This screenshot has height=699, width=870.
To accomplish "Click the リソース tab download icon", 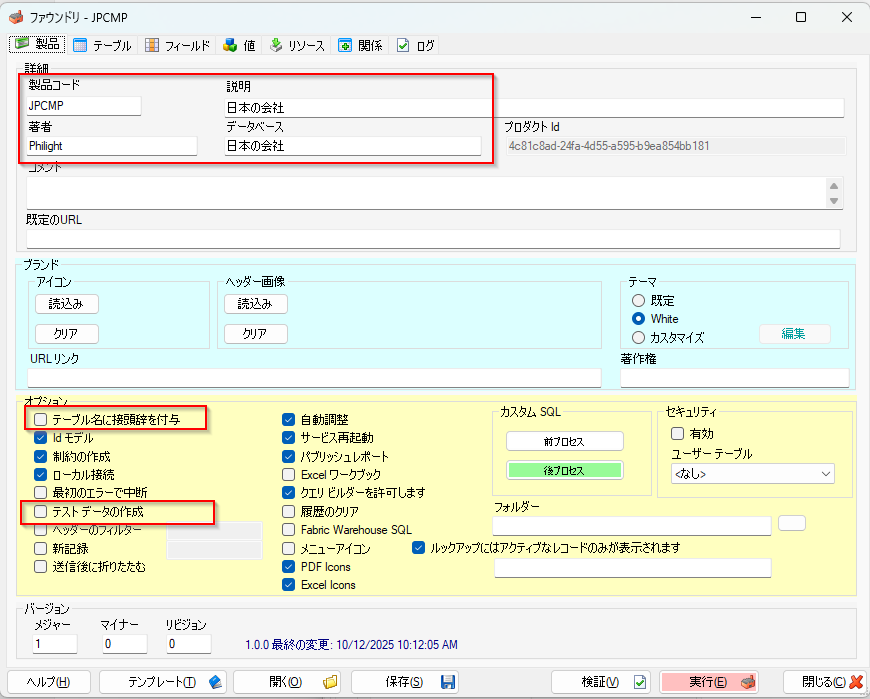I will 276,45.
